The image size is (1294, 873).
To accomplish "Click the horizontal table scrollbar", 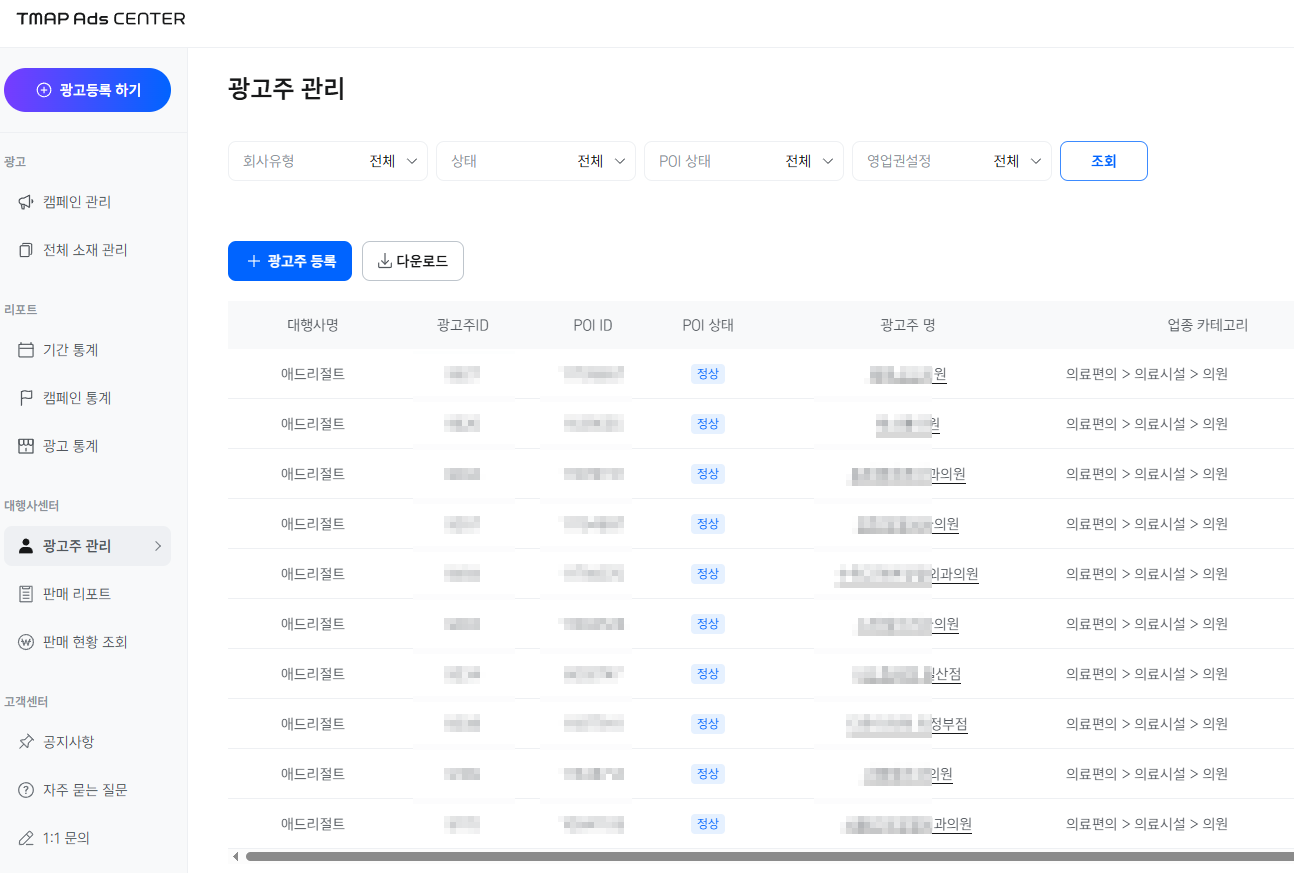I will point(770,856).
